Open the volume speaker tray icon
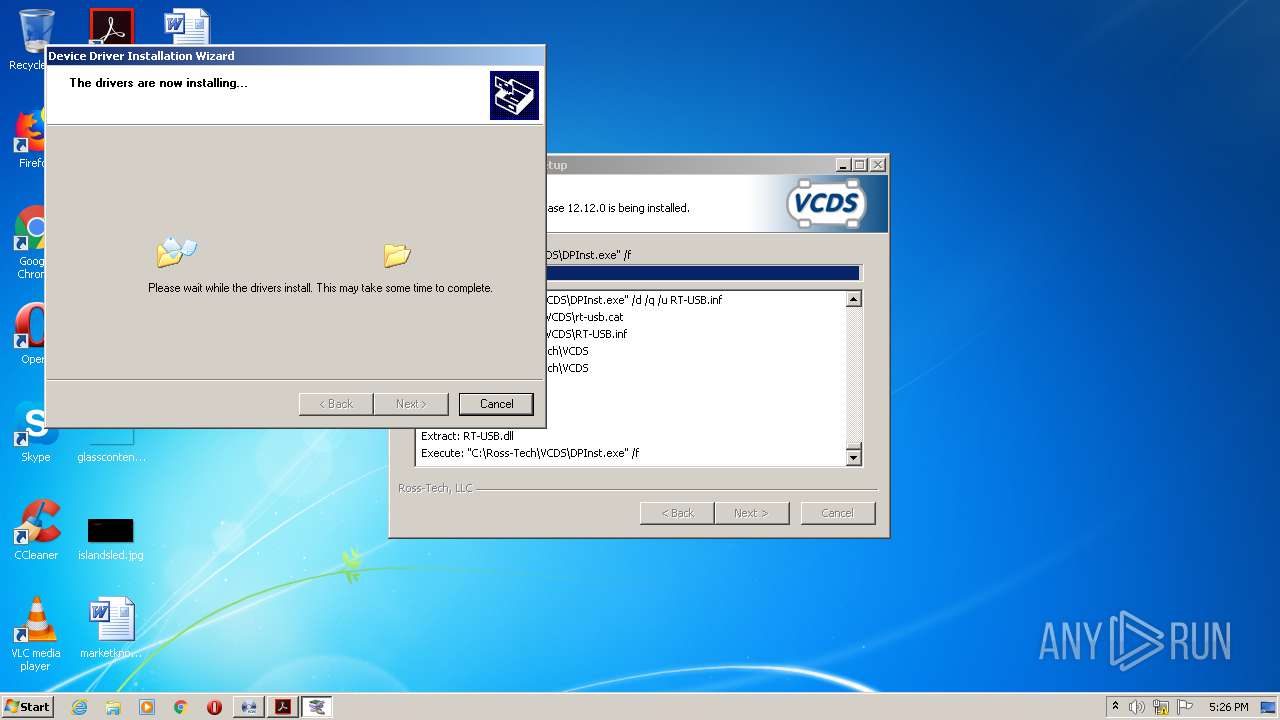 (x=1137, y=707)
